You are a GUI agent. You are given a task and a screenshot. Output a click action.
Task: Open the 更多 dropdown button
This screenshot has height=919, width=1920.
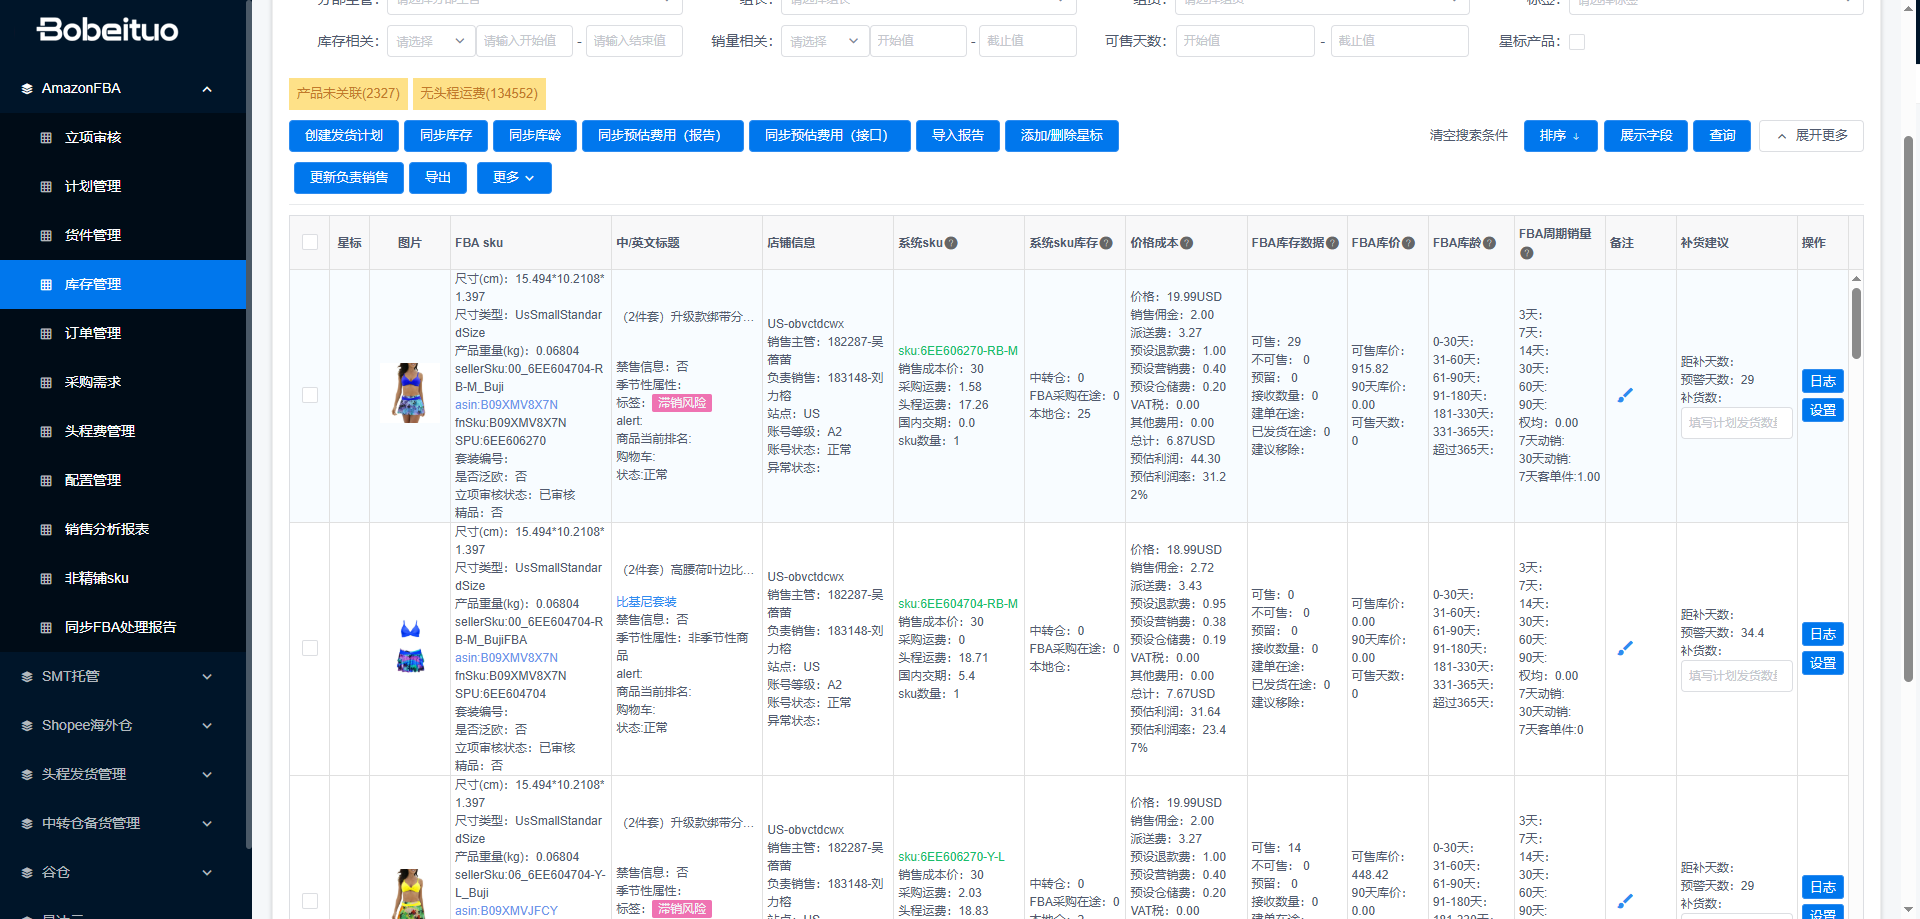[513, 178]
